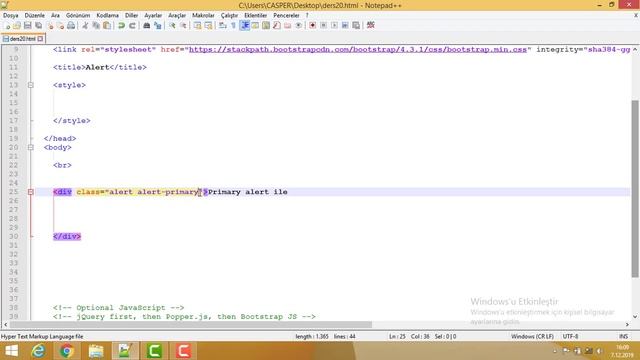Click the Open file toolbar icon
Screen dimensions: 640x360
click(x=17, y=25)
